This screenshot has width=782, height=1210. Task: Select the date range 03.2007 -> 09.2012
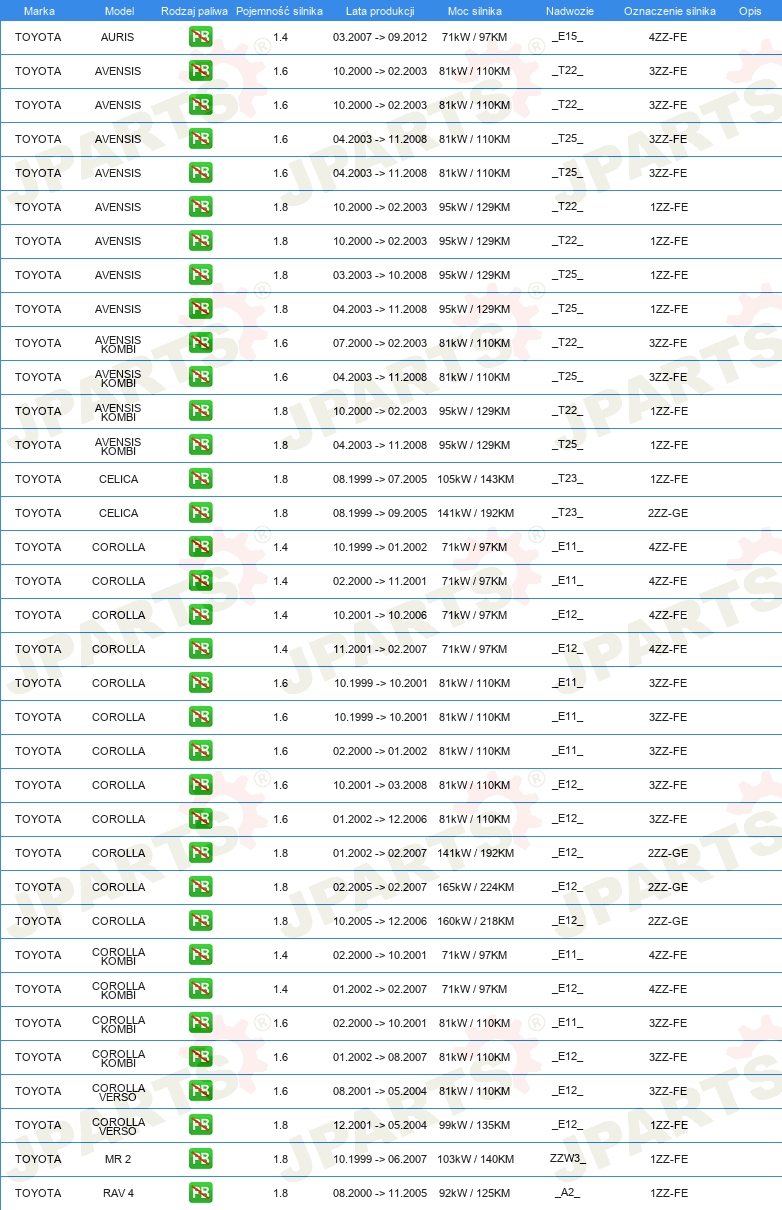(380, 37)
